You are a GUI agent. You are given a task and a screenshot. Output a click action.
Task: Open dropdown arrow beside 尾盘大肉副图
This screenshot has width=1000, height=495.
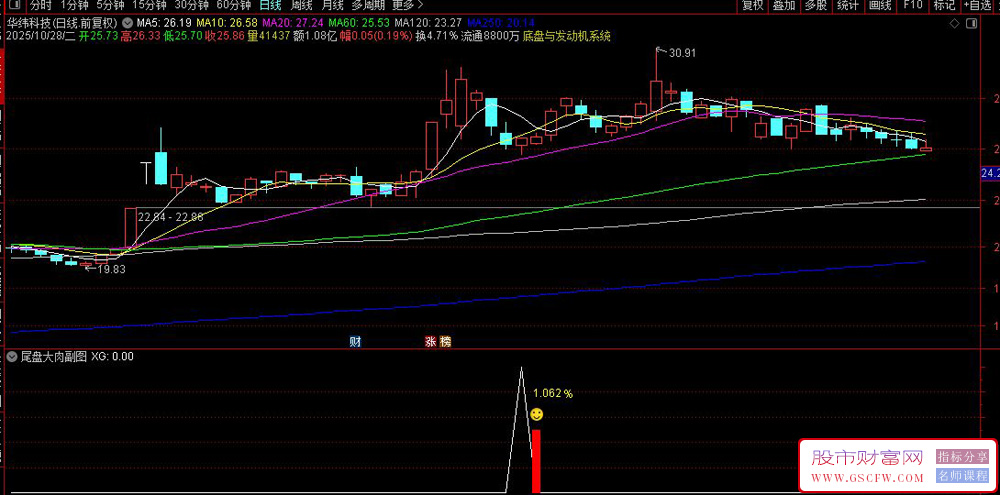tap(12, 357)
